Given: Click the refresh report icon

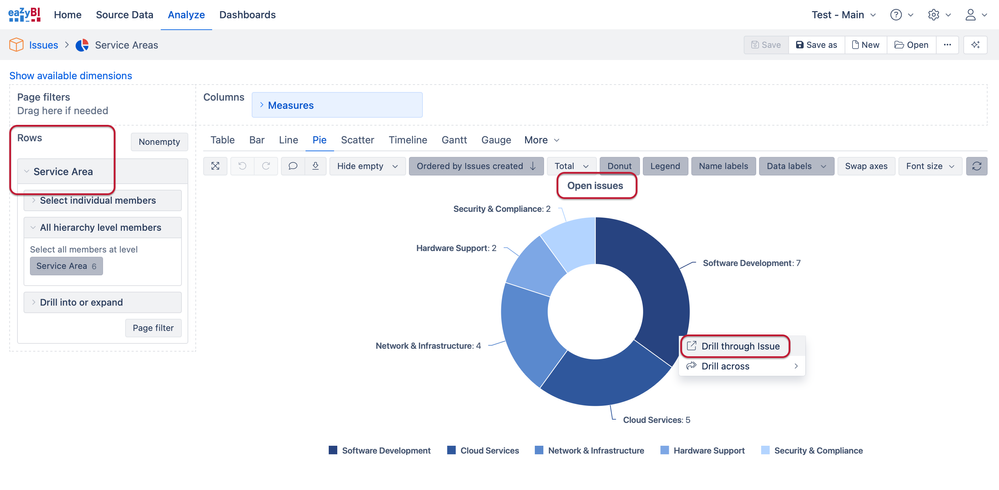Looking at the screenshot, I should tap(977, 166).
